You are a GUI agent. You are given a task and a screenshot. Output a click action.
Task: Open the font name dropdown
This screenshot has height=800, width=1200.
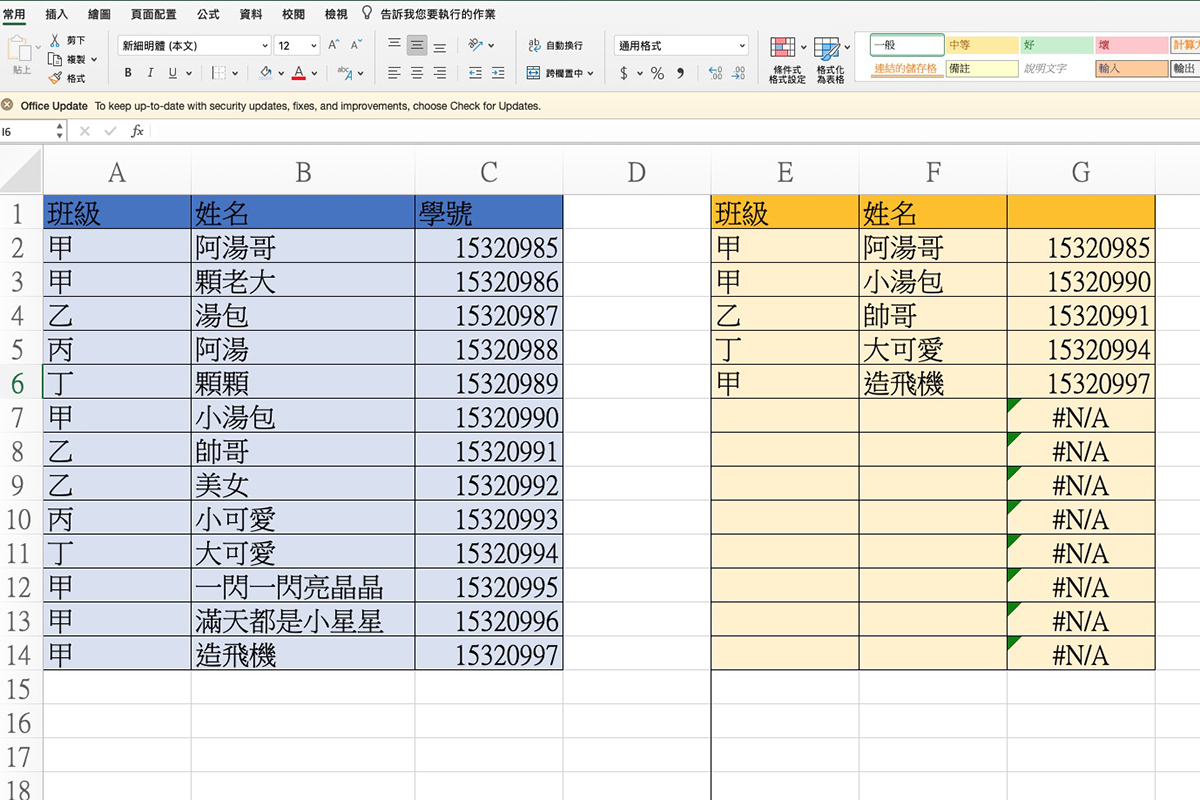(x=264, y=45)
